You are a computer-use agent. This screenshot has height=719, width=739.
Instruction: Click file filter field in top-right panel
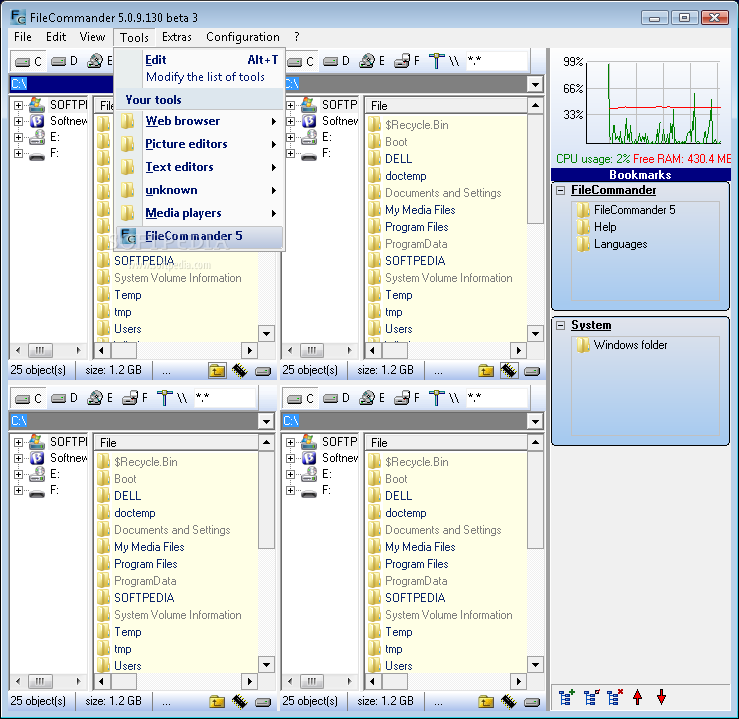point(497,61)
